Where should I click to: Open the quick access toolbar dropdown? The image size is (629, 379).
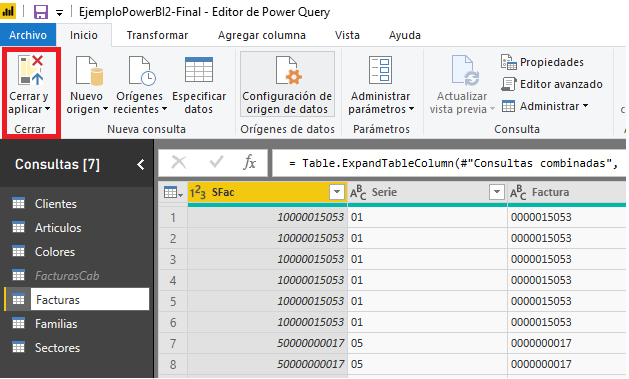(x=59, y=13)
